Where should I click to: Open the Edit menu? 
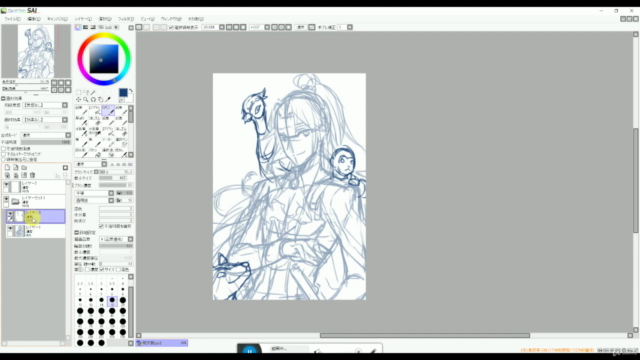point(33,19)
